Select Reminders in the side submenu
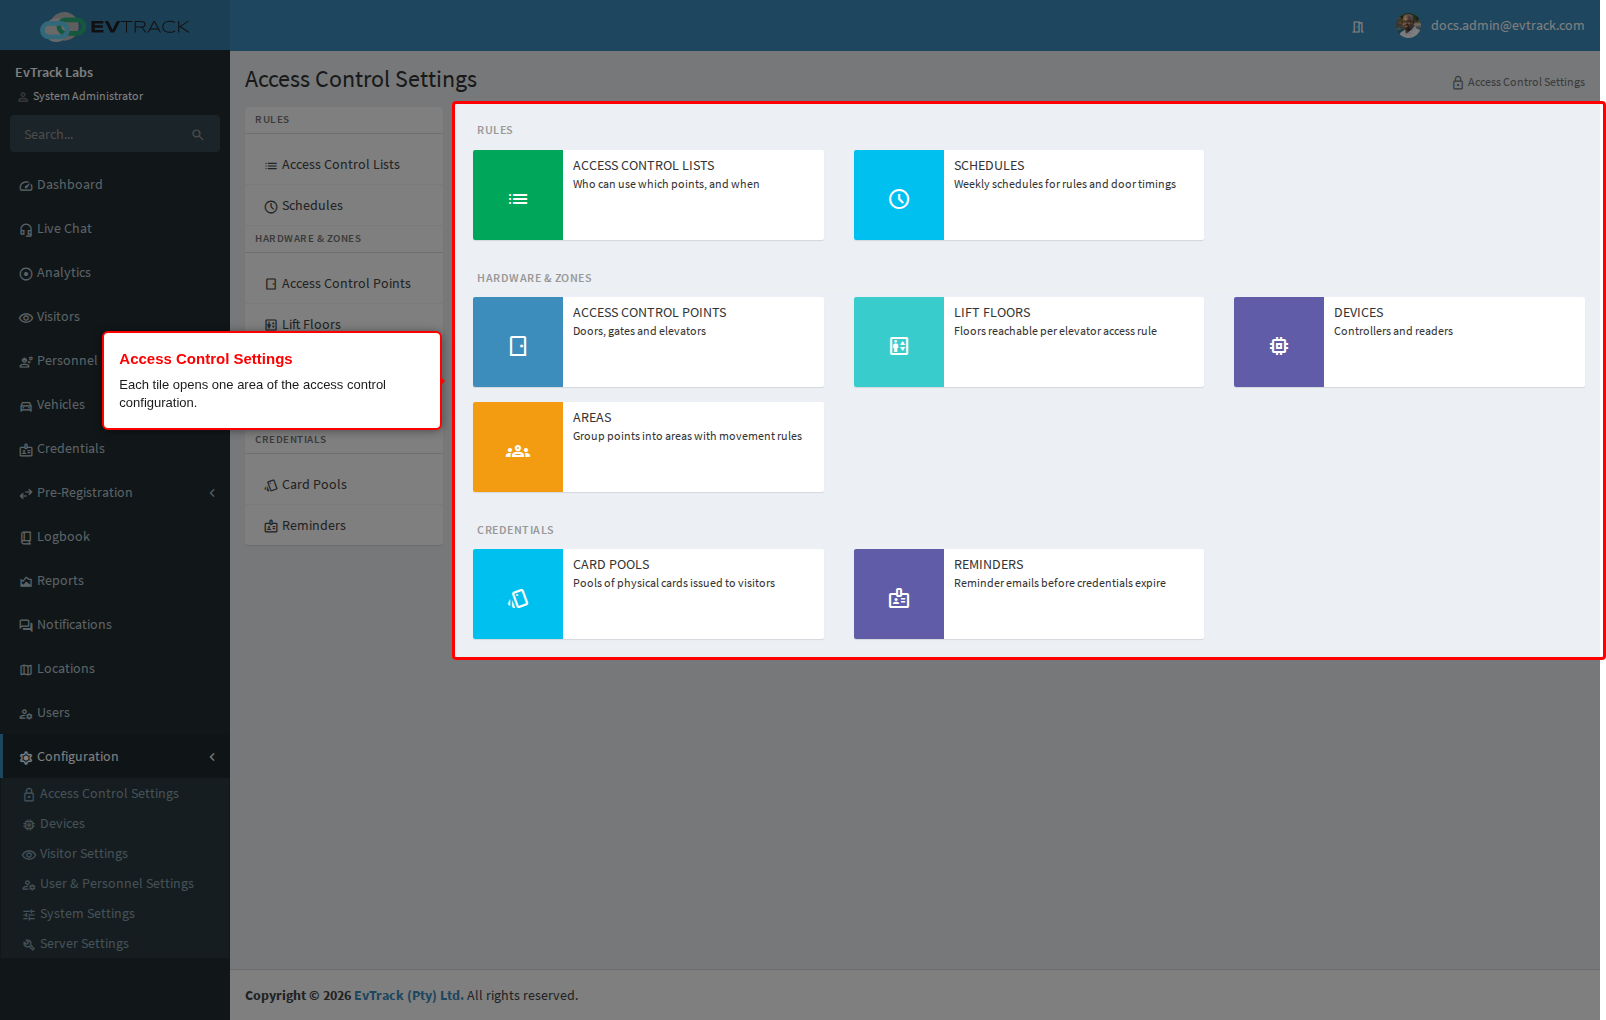1606x1020 pixels. click(344, 526)
